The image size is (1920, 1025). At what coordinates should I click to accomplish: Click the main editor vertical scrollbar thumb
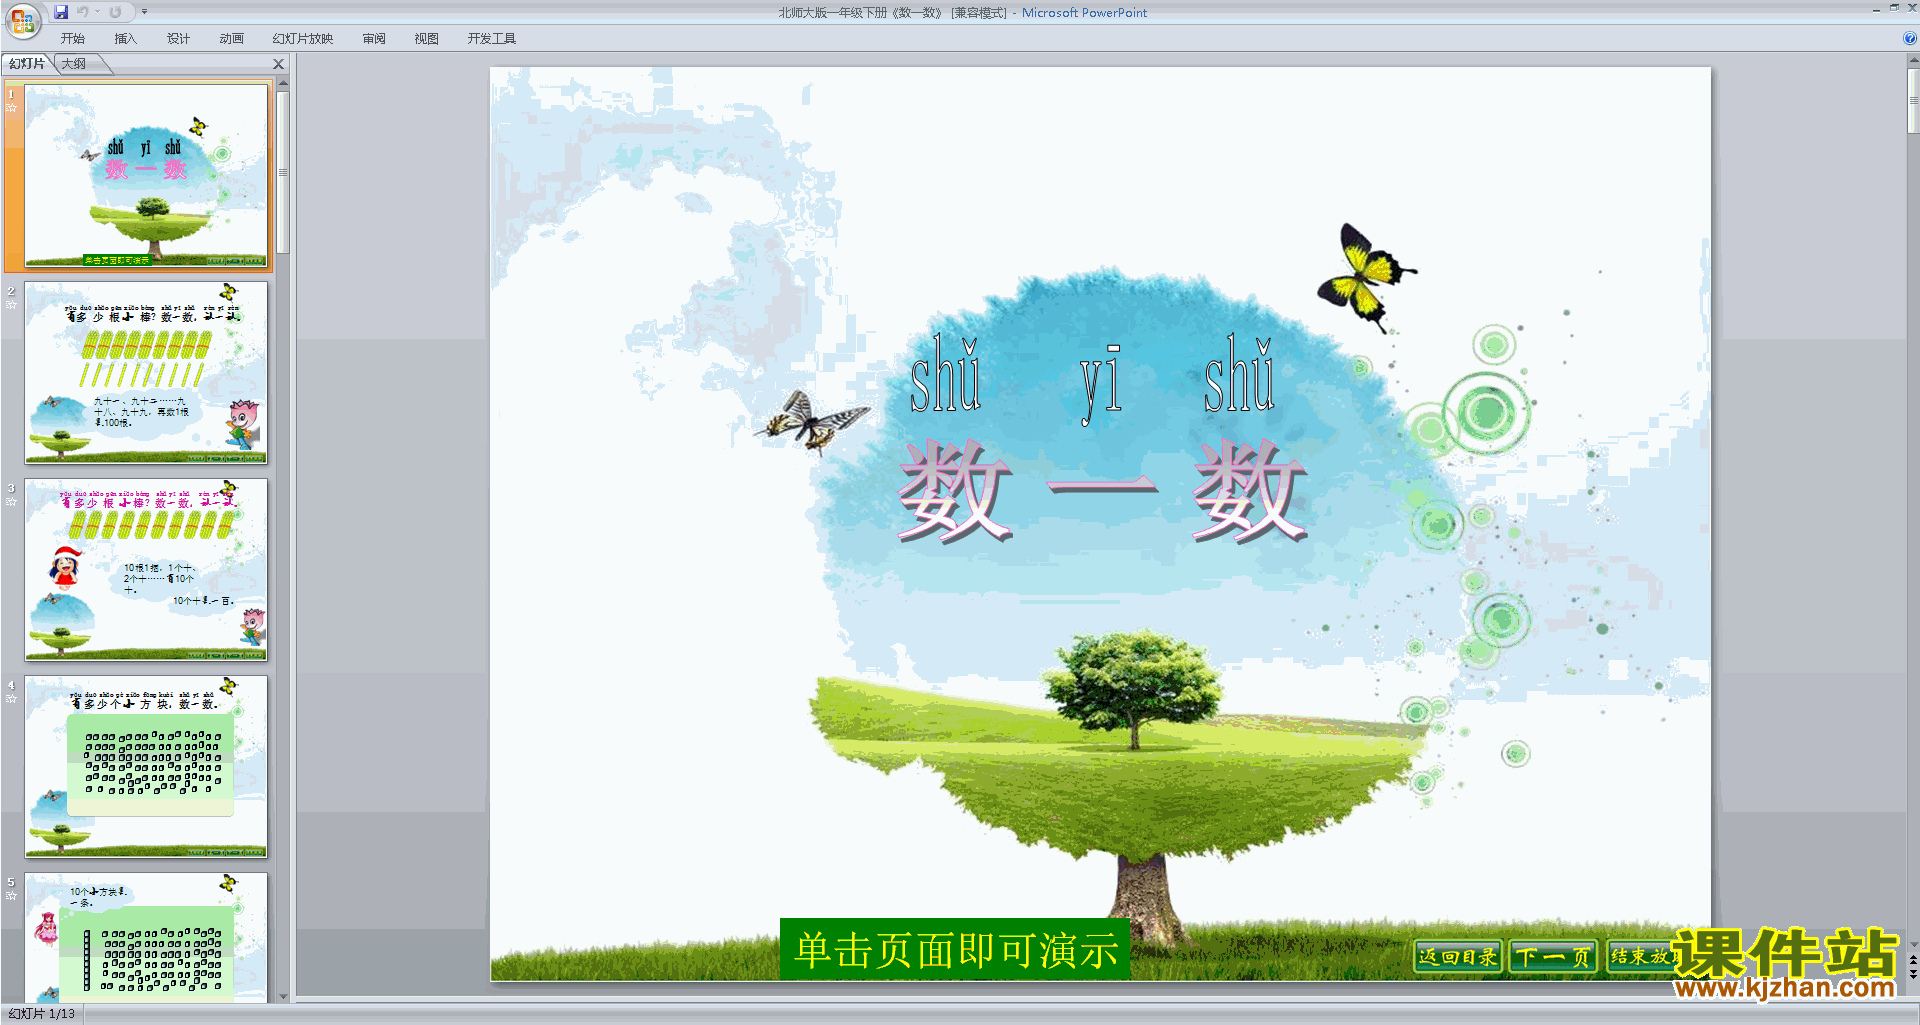(x=1913, y=100)
